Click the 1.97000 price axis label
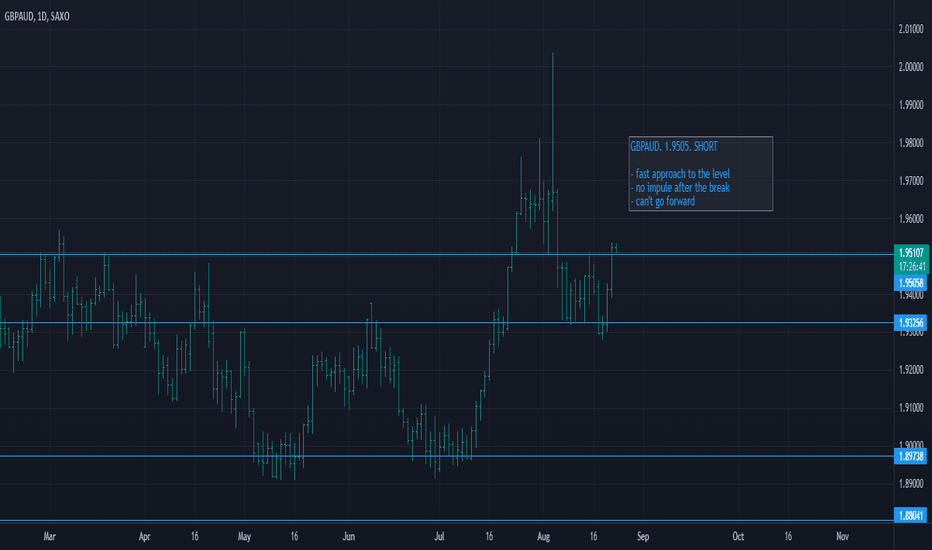Image resolution: width=932 pixels, height=550 pixels. point(911,181)
